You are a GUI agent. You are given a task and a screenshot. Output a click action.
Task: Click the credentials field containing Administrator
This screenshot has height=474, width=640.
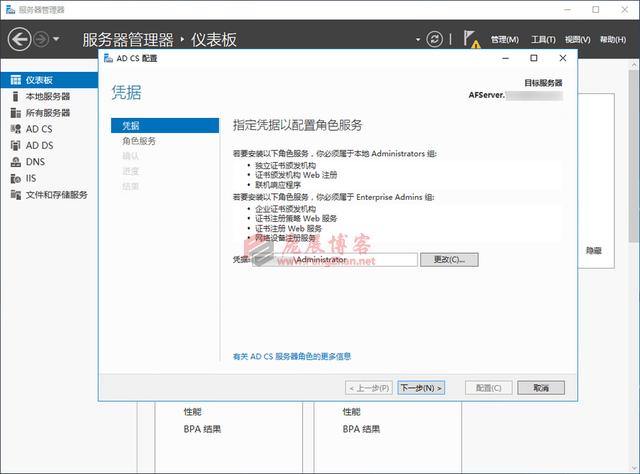tap(335, 260)
